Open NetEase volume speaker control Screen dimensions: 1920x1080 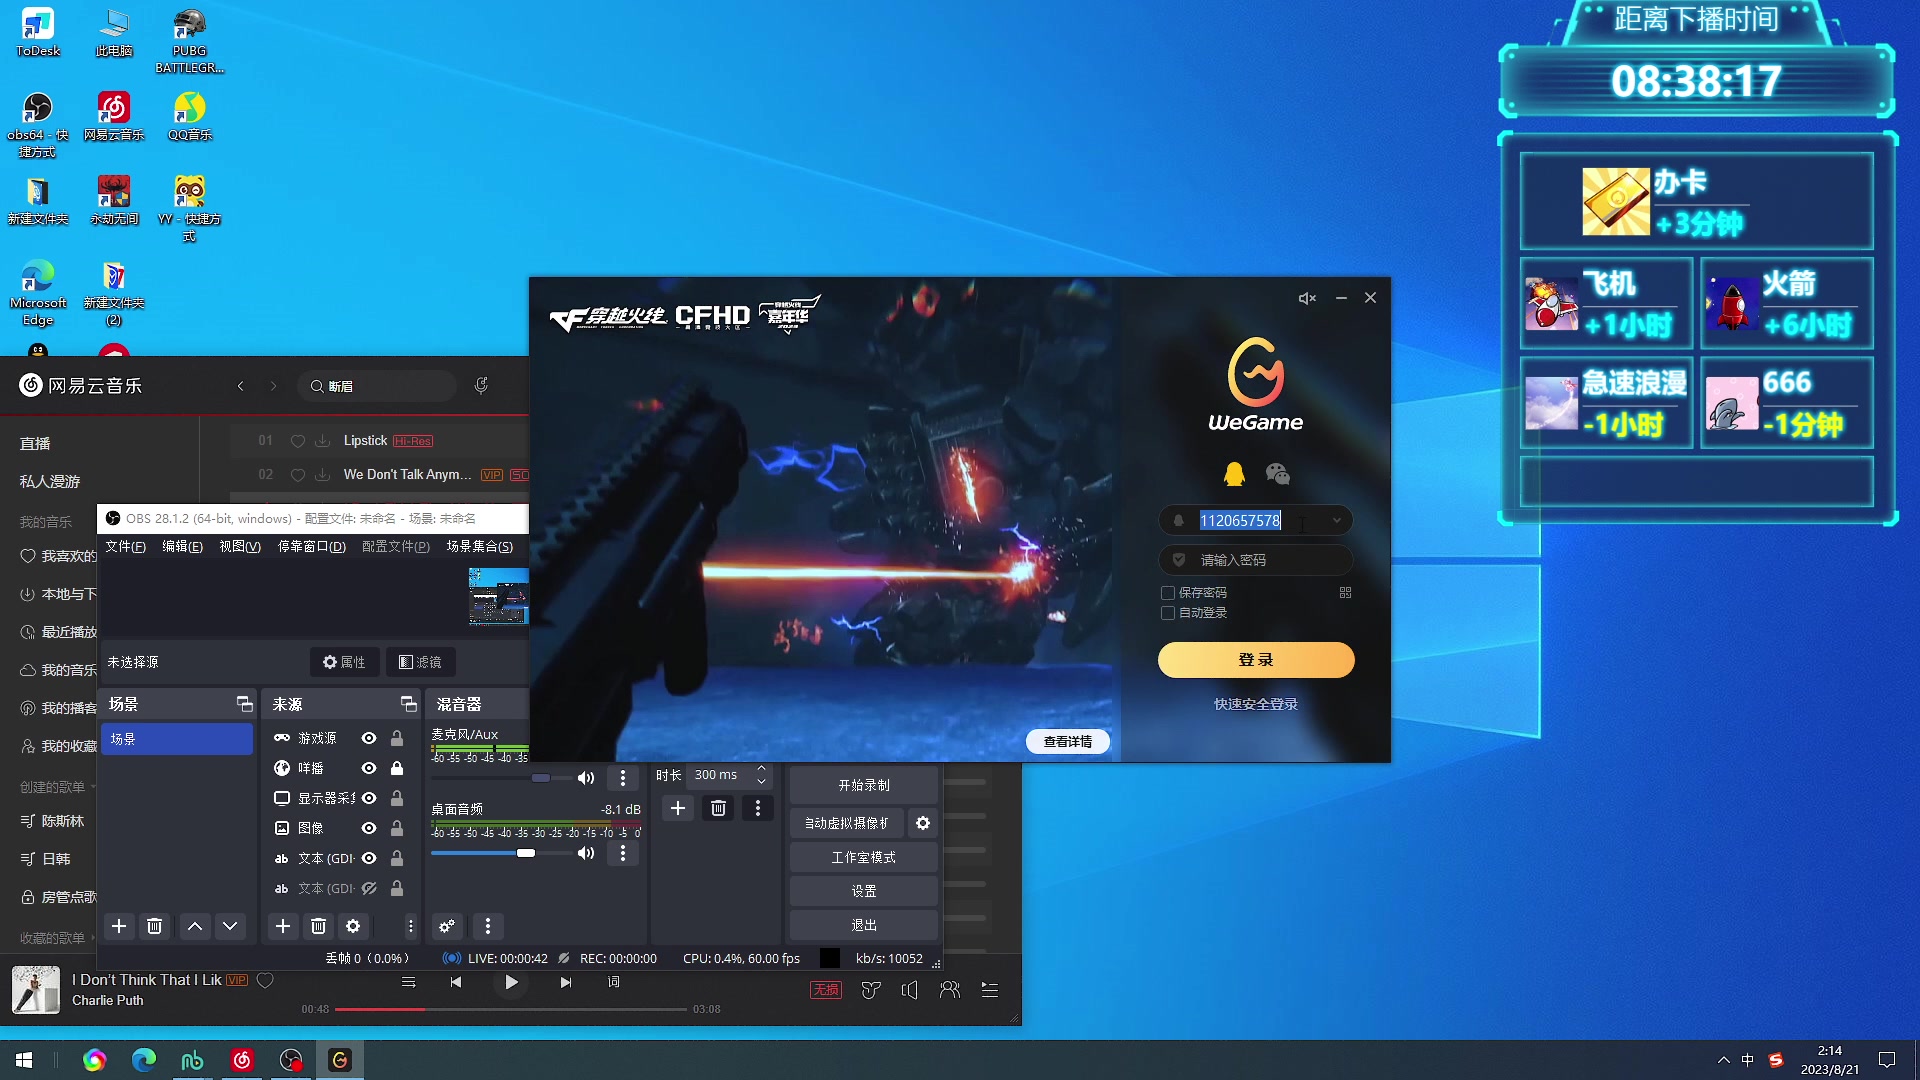pos(909,990)
